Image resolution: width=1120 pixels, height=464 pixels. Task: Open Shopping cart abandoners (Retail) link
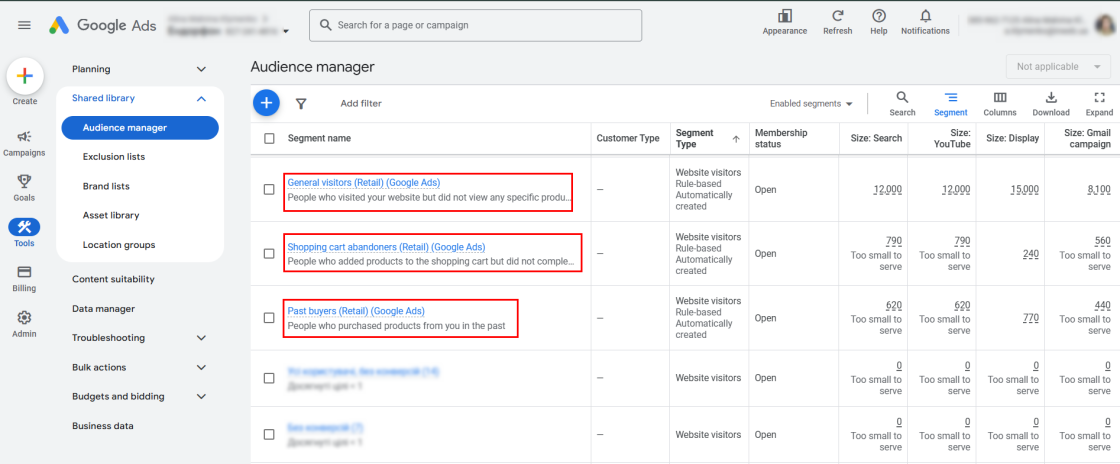click(x=386, y=247)
